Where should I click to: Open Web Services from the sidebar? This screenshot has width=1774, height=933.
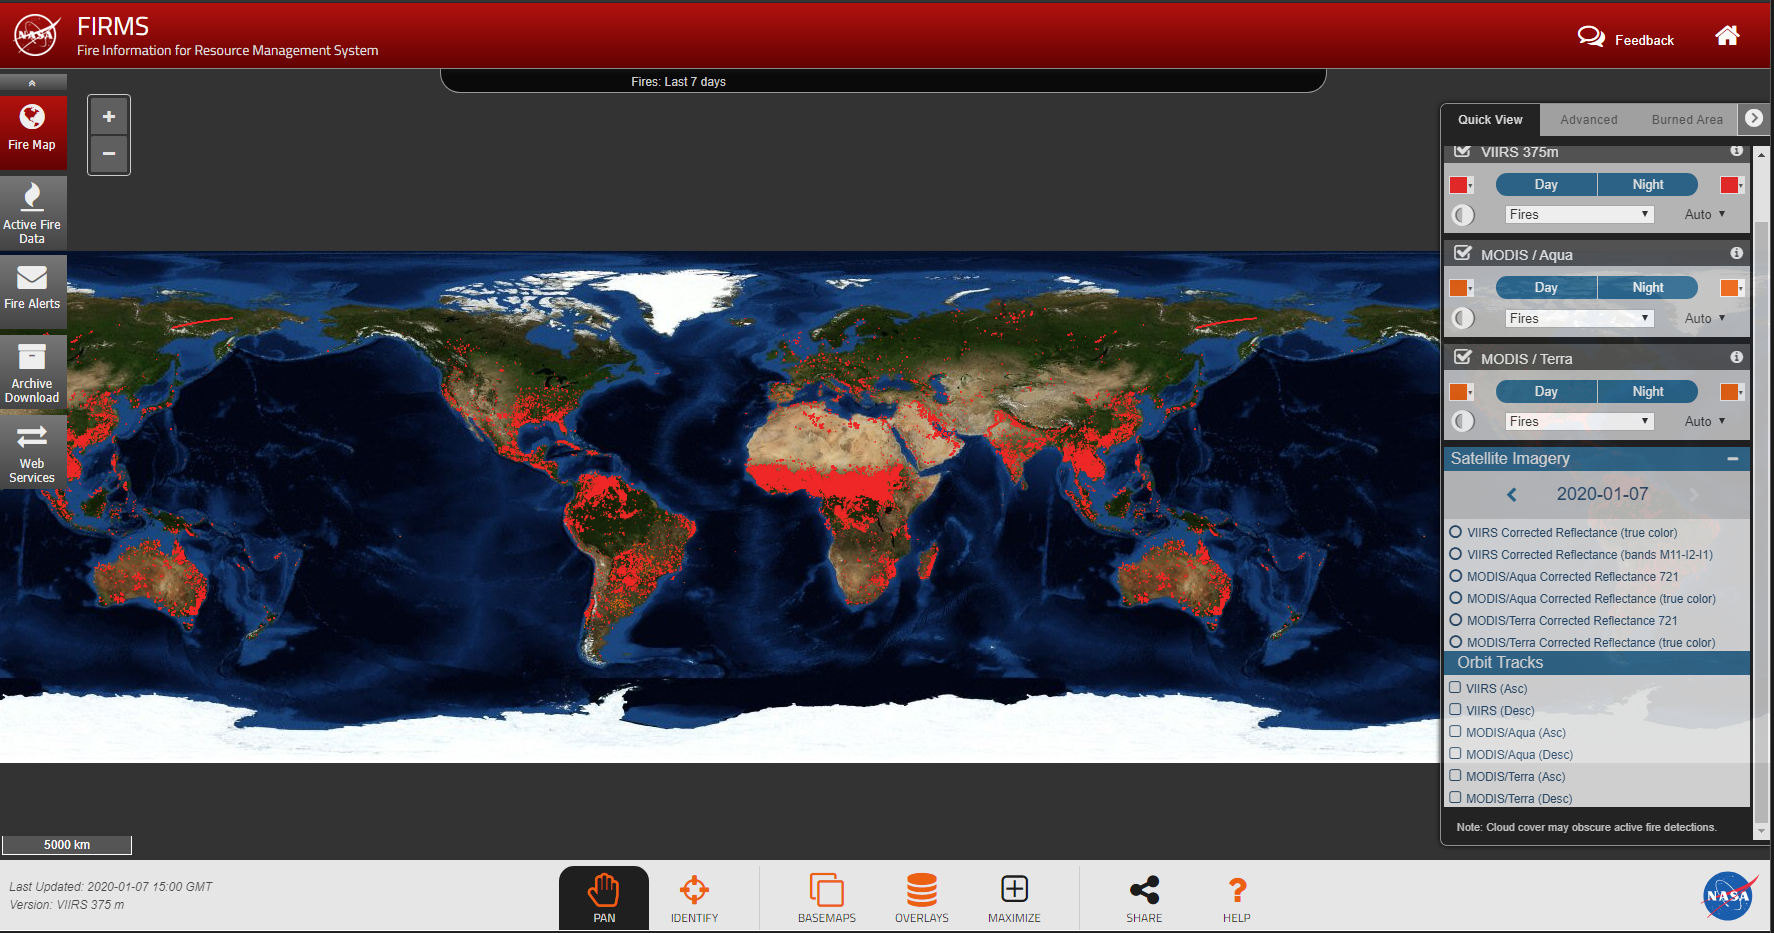pos(32,452)
